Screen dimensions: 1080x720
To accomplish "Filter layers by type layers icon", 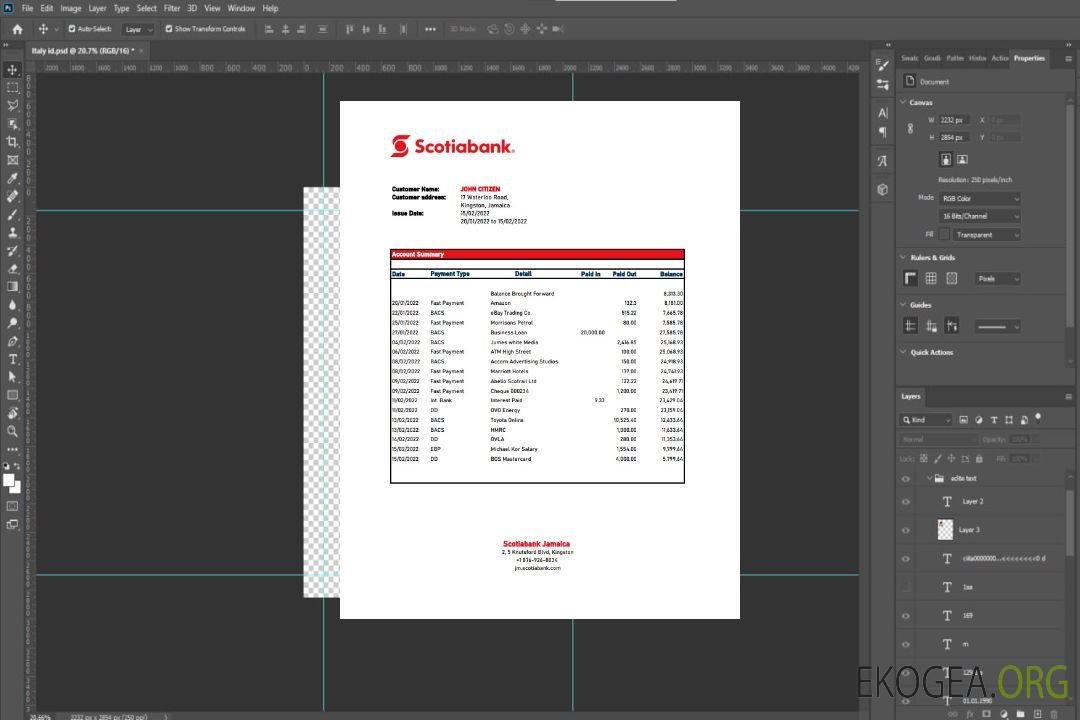I will pos(994,420).
